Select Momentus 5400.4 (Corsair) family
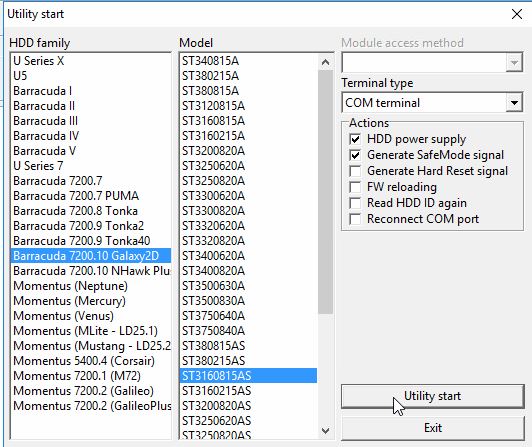Screen dimensions: 532x447 pyautogui.click(x=91, y=361)
